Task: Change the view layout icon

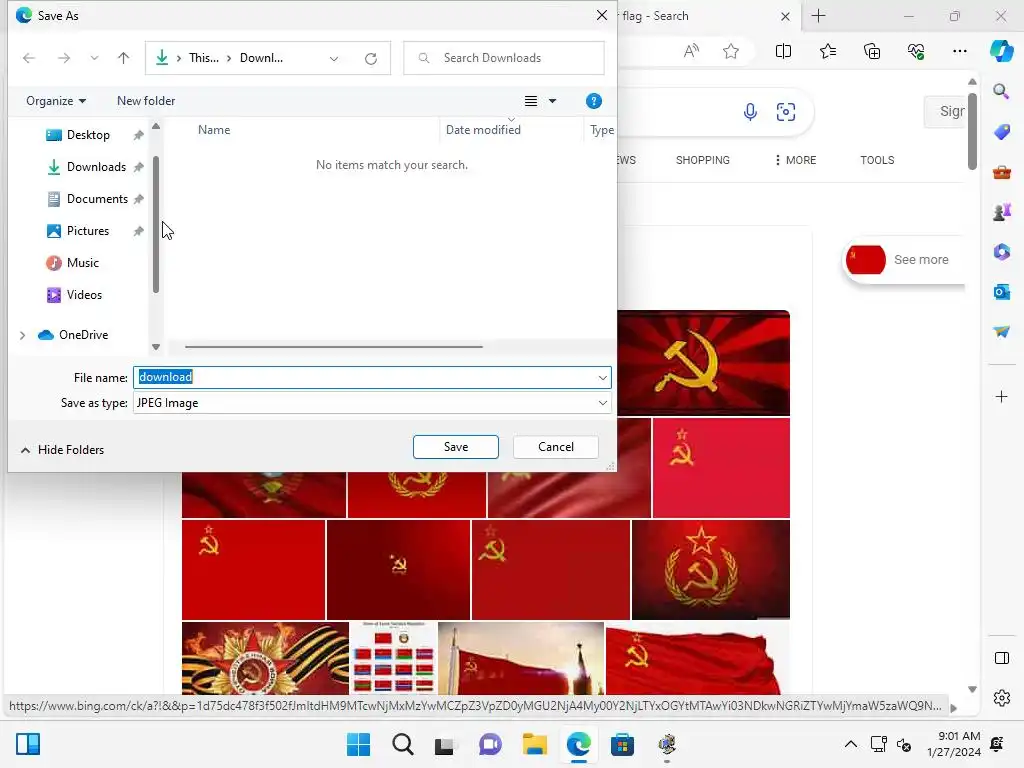Action: coord(531,101)
